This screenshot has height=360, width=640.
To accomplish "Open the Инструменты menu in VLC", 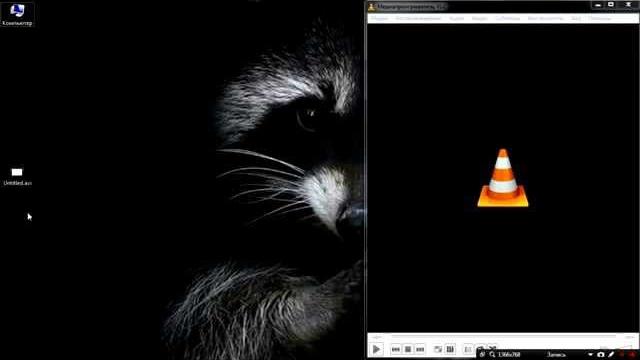I will tap(545, 18).
